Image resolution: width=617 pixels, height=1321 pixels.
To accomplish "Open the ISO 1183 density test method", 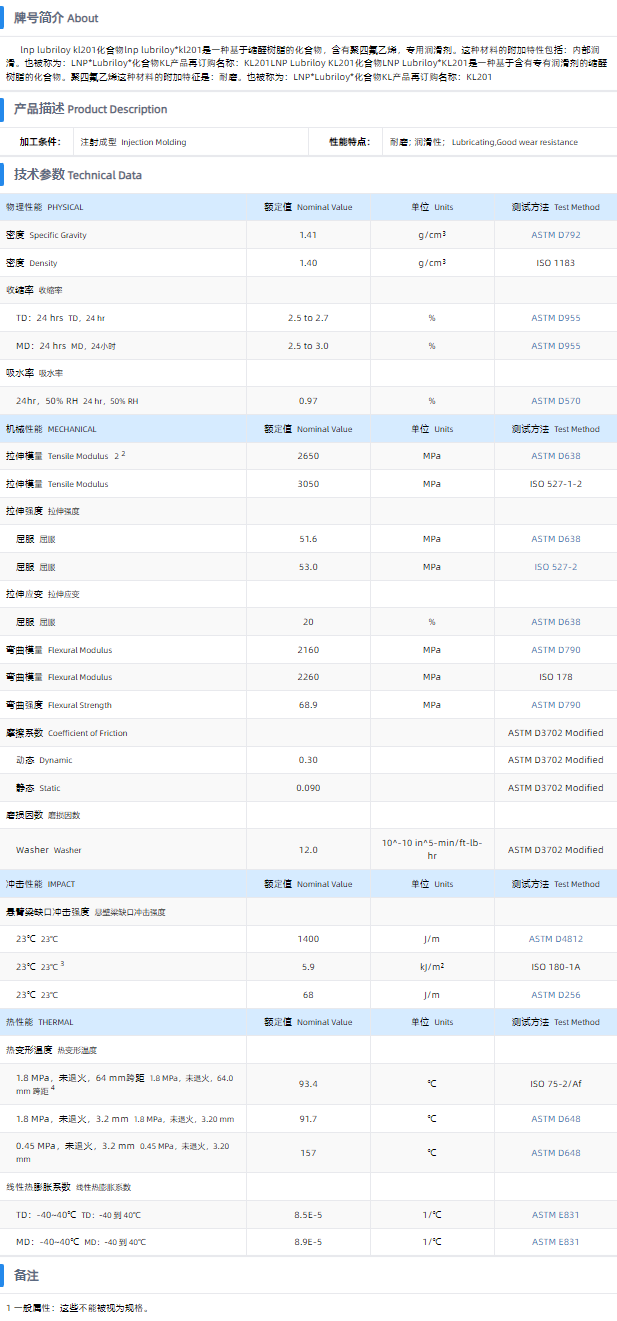I will (x=555, y=263).
